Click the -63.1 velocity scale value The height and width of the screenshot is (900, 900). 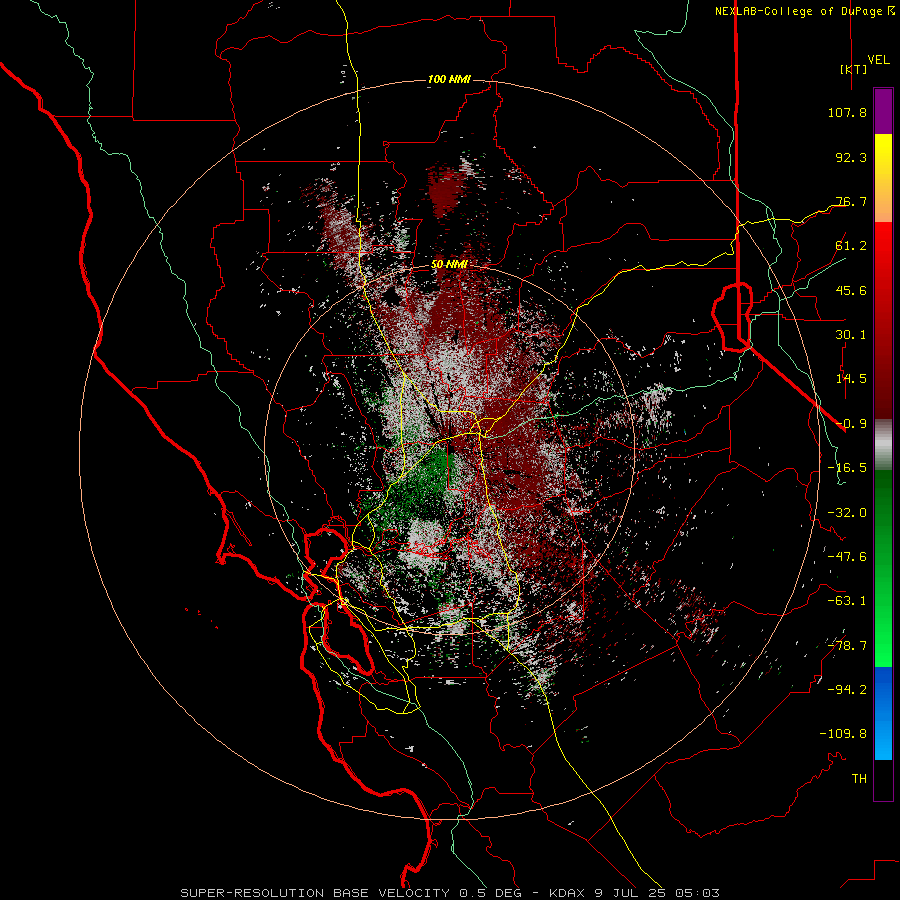[847, 601]
